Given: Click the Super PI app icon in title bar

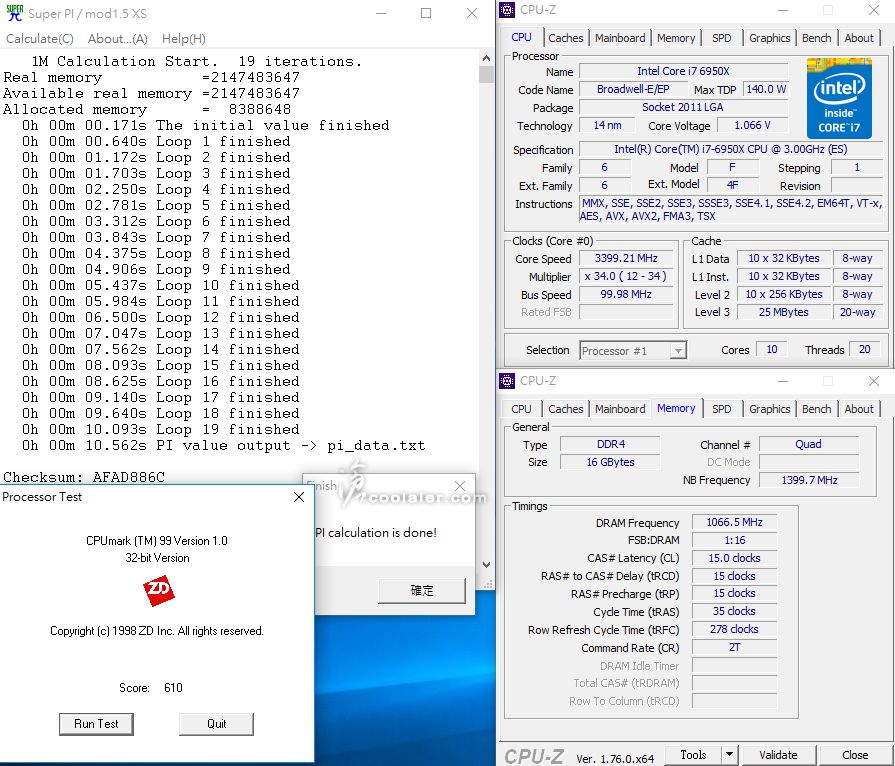Looking at the screenshot, I should pos(14,13).
